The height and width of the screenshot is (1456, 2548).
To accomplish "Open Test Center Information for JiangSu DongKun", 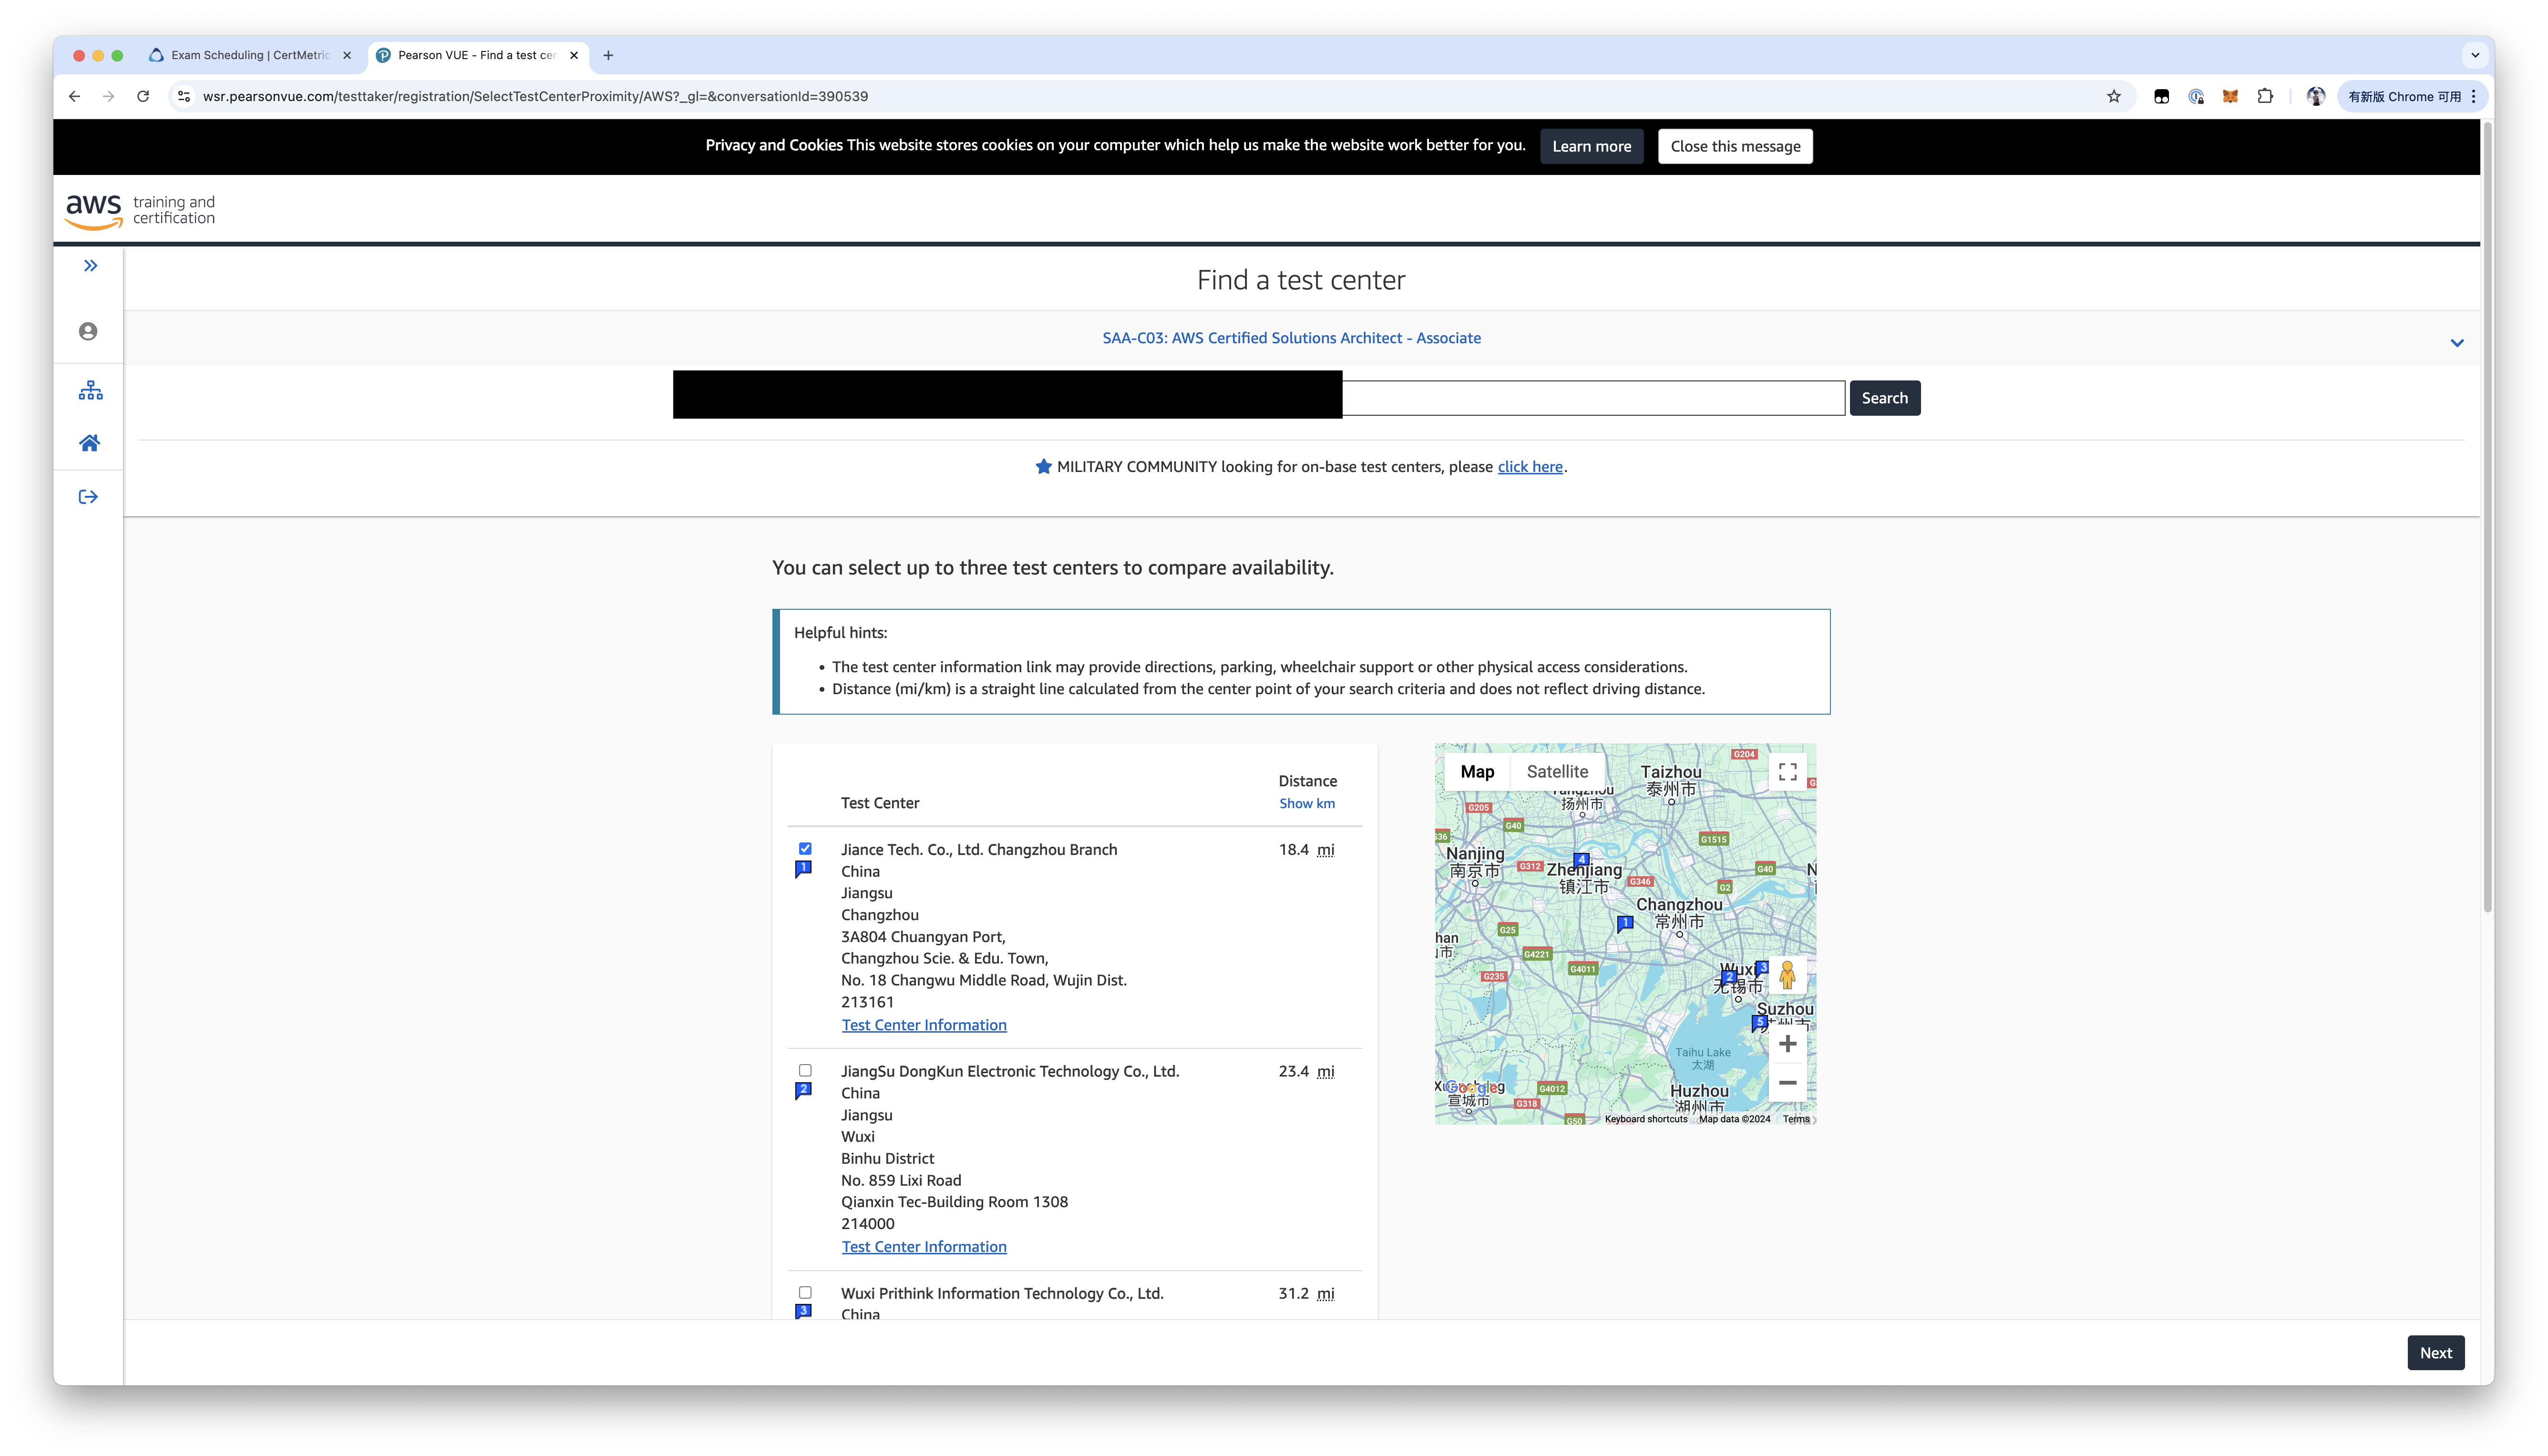I will pos(923,1247).
